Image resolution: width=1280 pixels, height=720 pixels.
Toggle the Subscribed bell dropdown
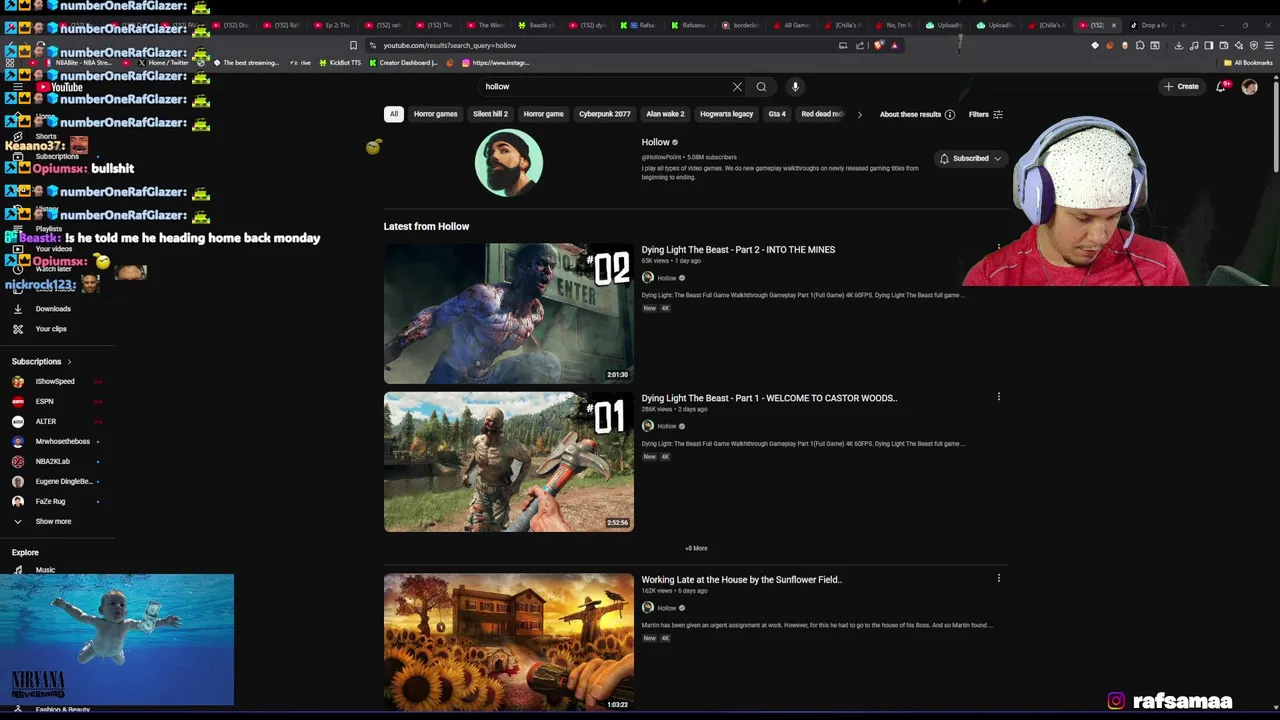[970, 159]
